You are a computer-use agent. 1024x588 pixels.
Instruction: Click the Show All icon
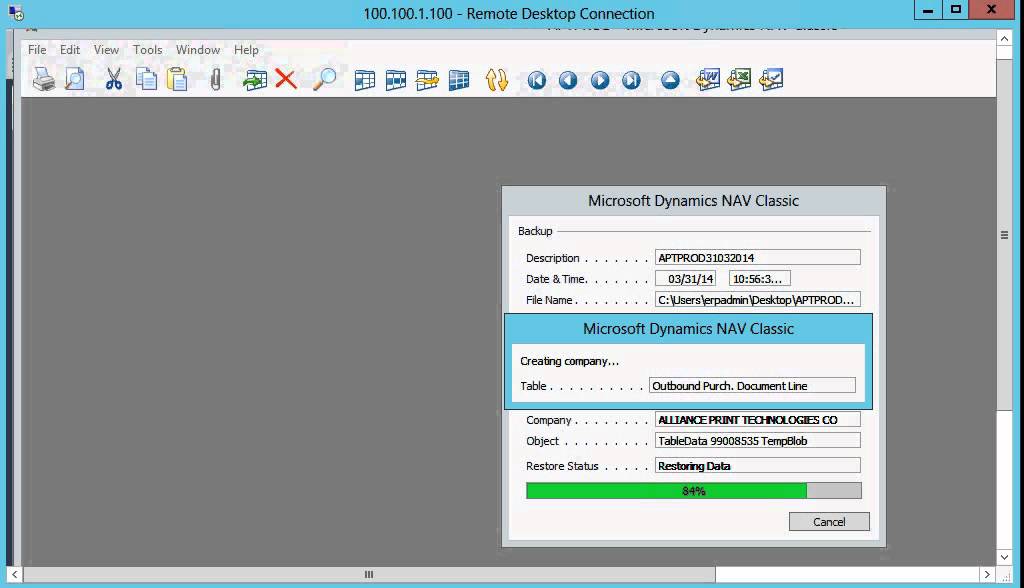coord(459,80)
